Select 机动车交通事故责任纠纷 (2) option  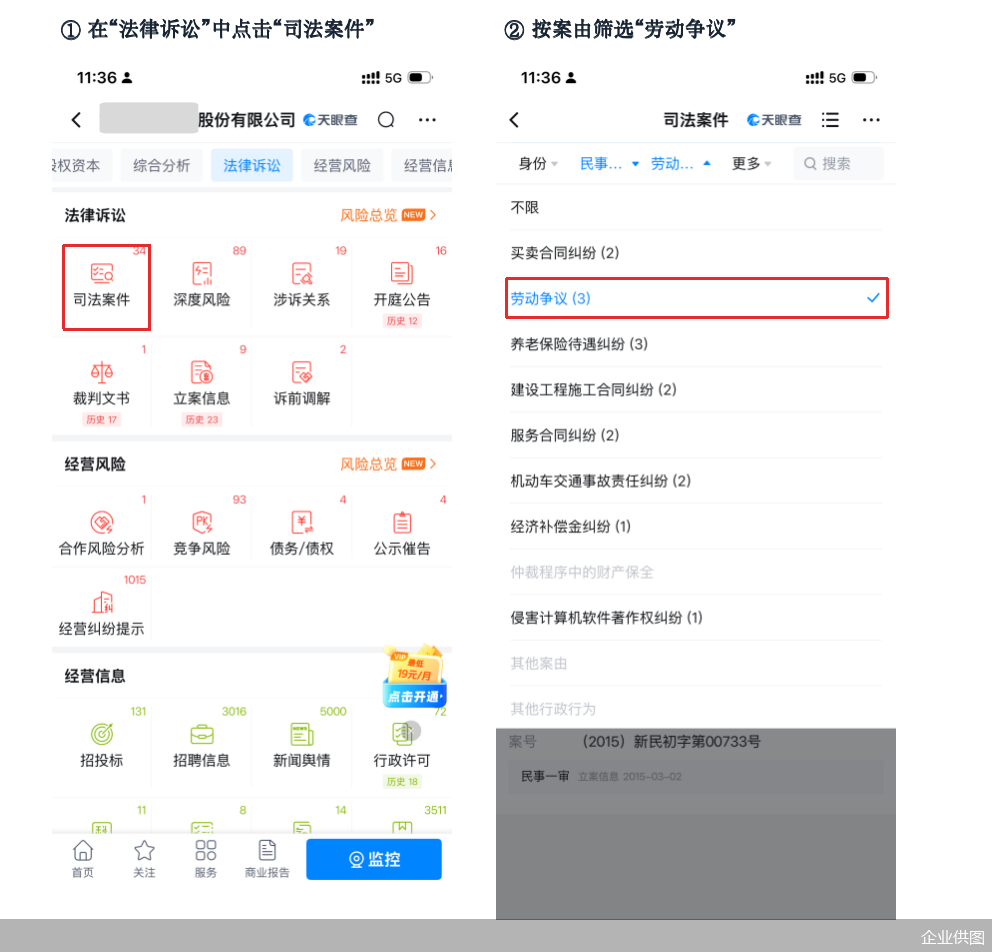coord(696,481)
